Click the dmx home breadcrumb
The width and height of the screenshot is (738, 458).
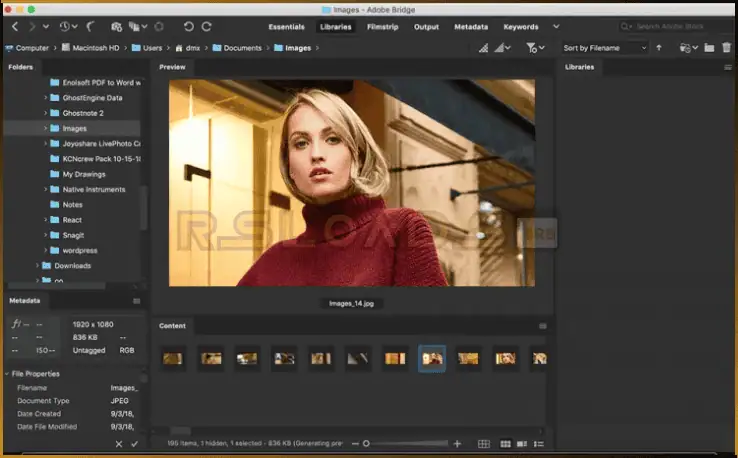coord(188,48)
